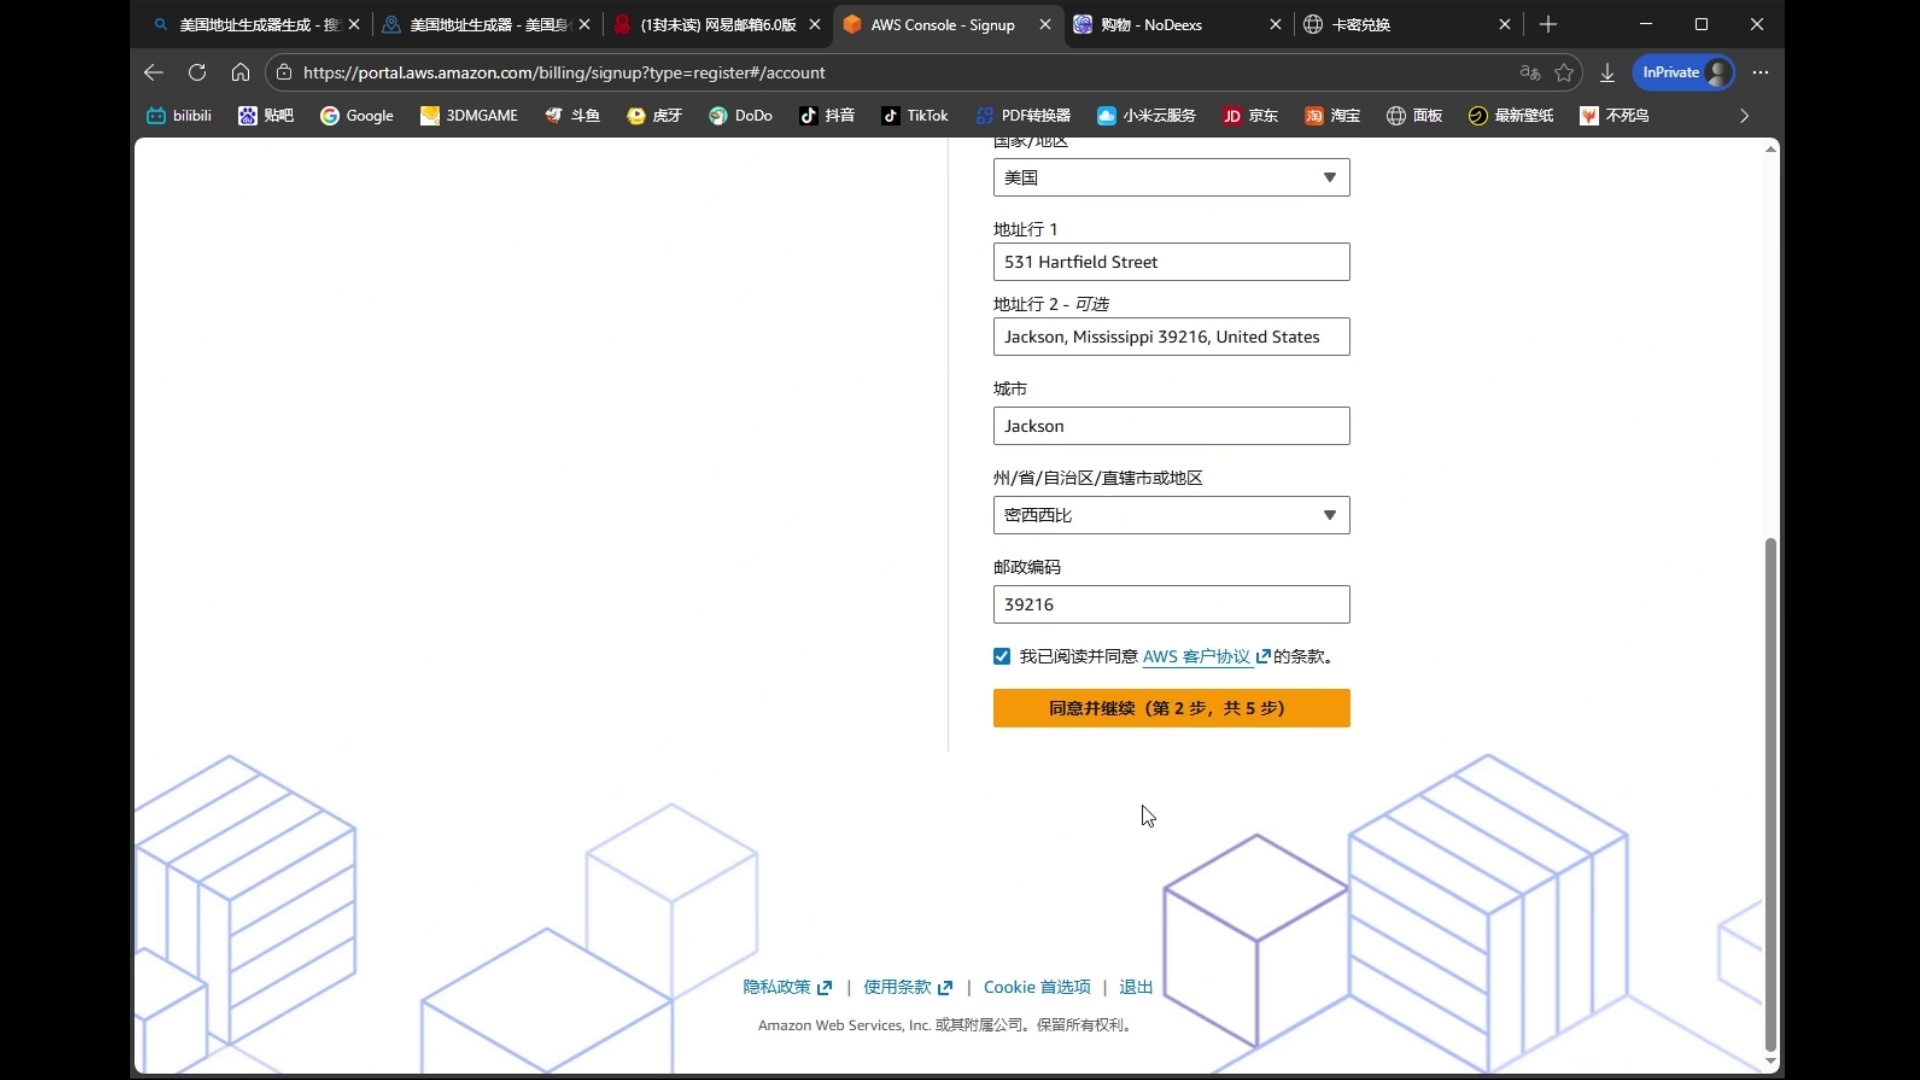Click the 同意并继续 orange button

tap(1171, 708)
